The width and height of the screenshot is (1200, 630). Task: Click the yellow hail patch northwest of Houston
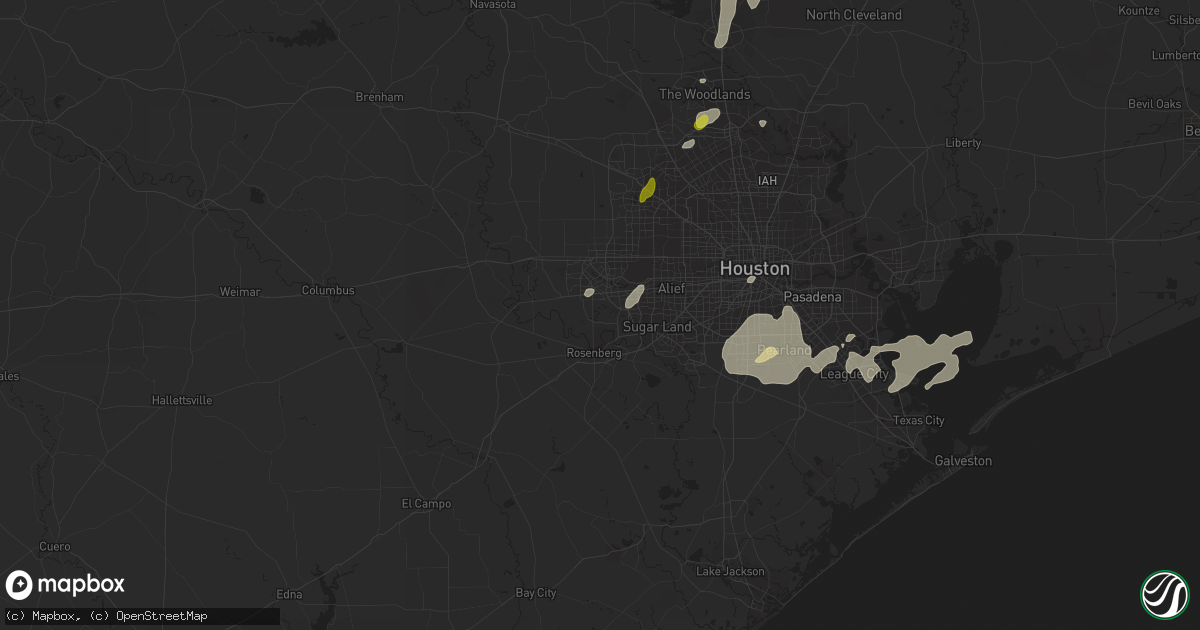[x=648, y=190]
